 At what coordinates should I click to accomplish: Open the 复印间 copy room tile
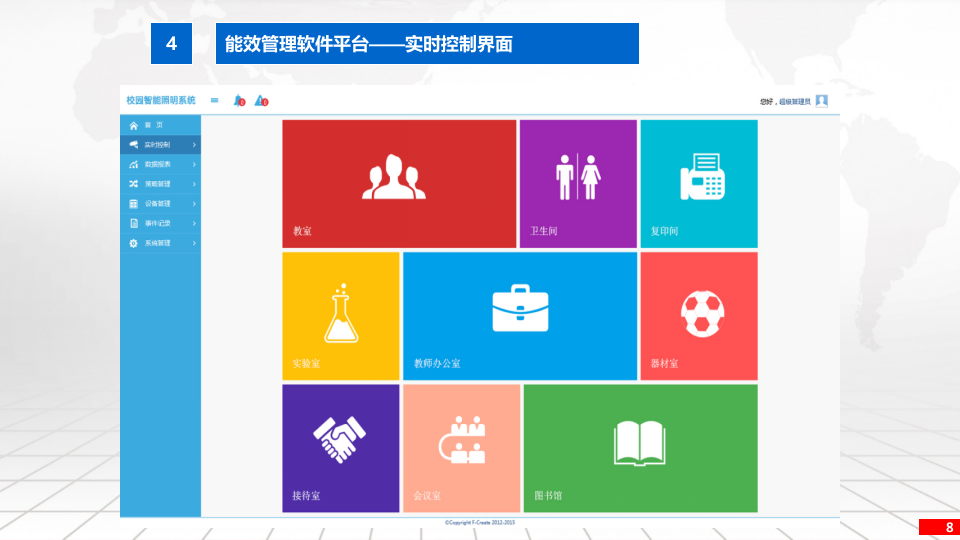tap(699, 184)
